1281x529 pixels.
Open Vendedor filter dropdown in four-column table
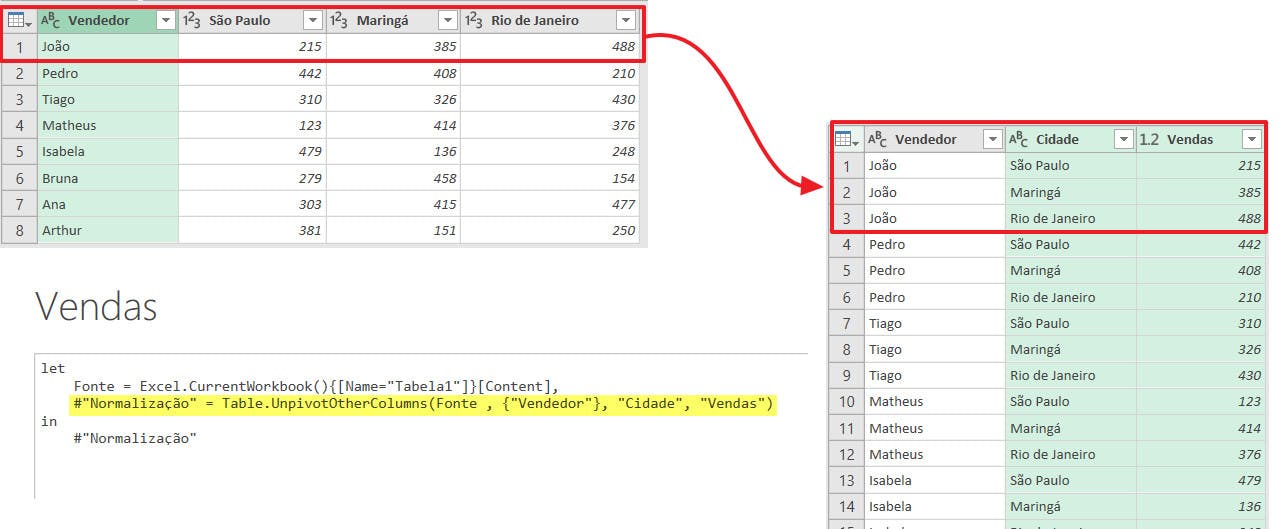166,20
